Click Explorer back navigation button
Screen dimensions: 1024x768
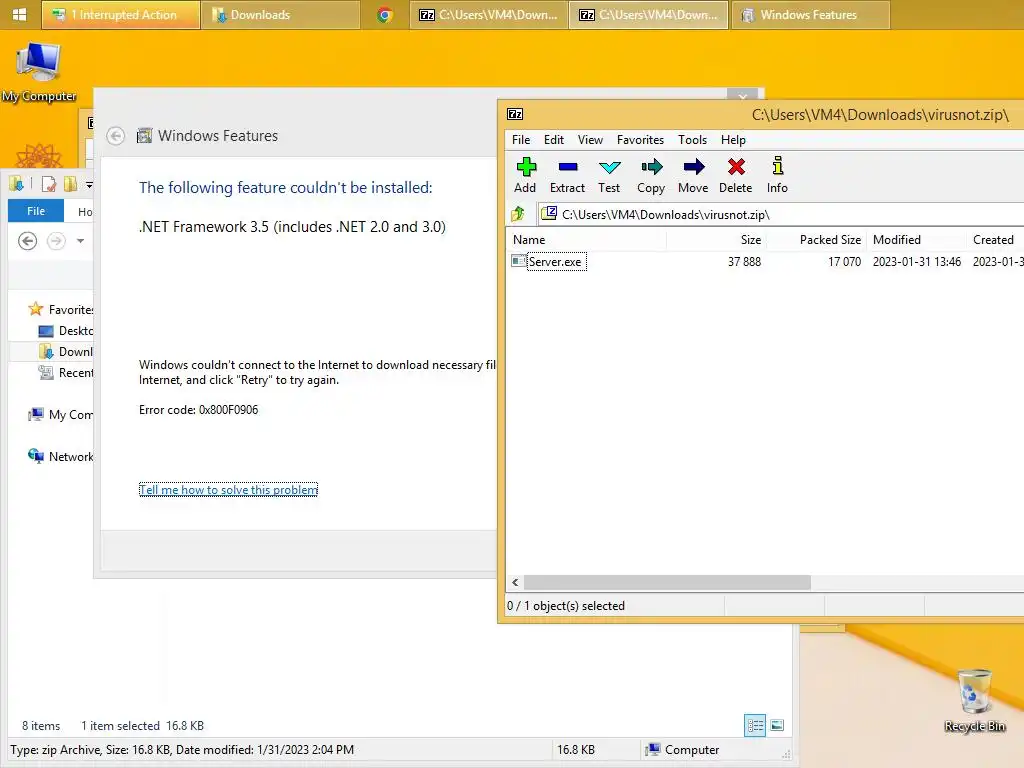click(27, 241)
